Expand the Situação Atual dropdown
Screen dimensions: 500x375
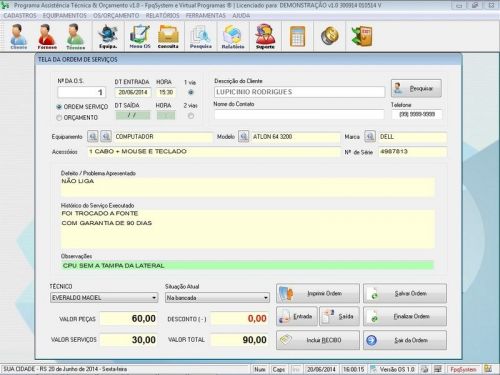coord(266,298)
